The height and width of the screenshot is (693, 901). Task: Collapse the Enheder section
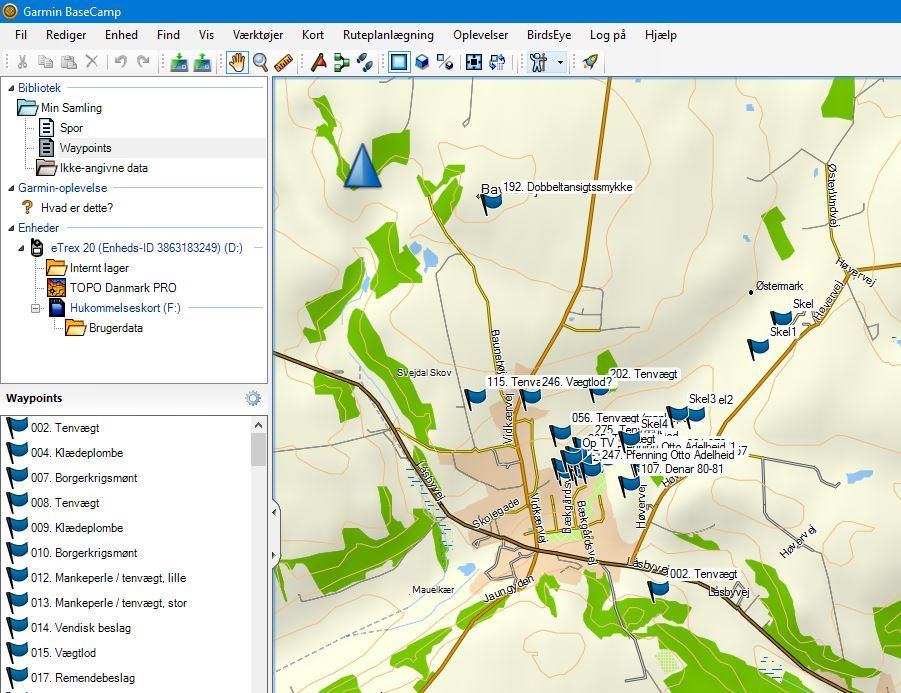coord(11,228)
